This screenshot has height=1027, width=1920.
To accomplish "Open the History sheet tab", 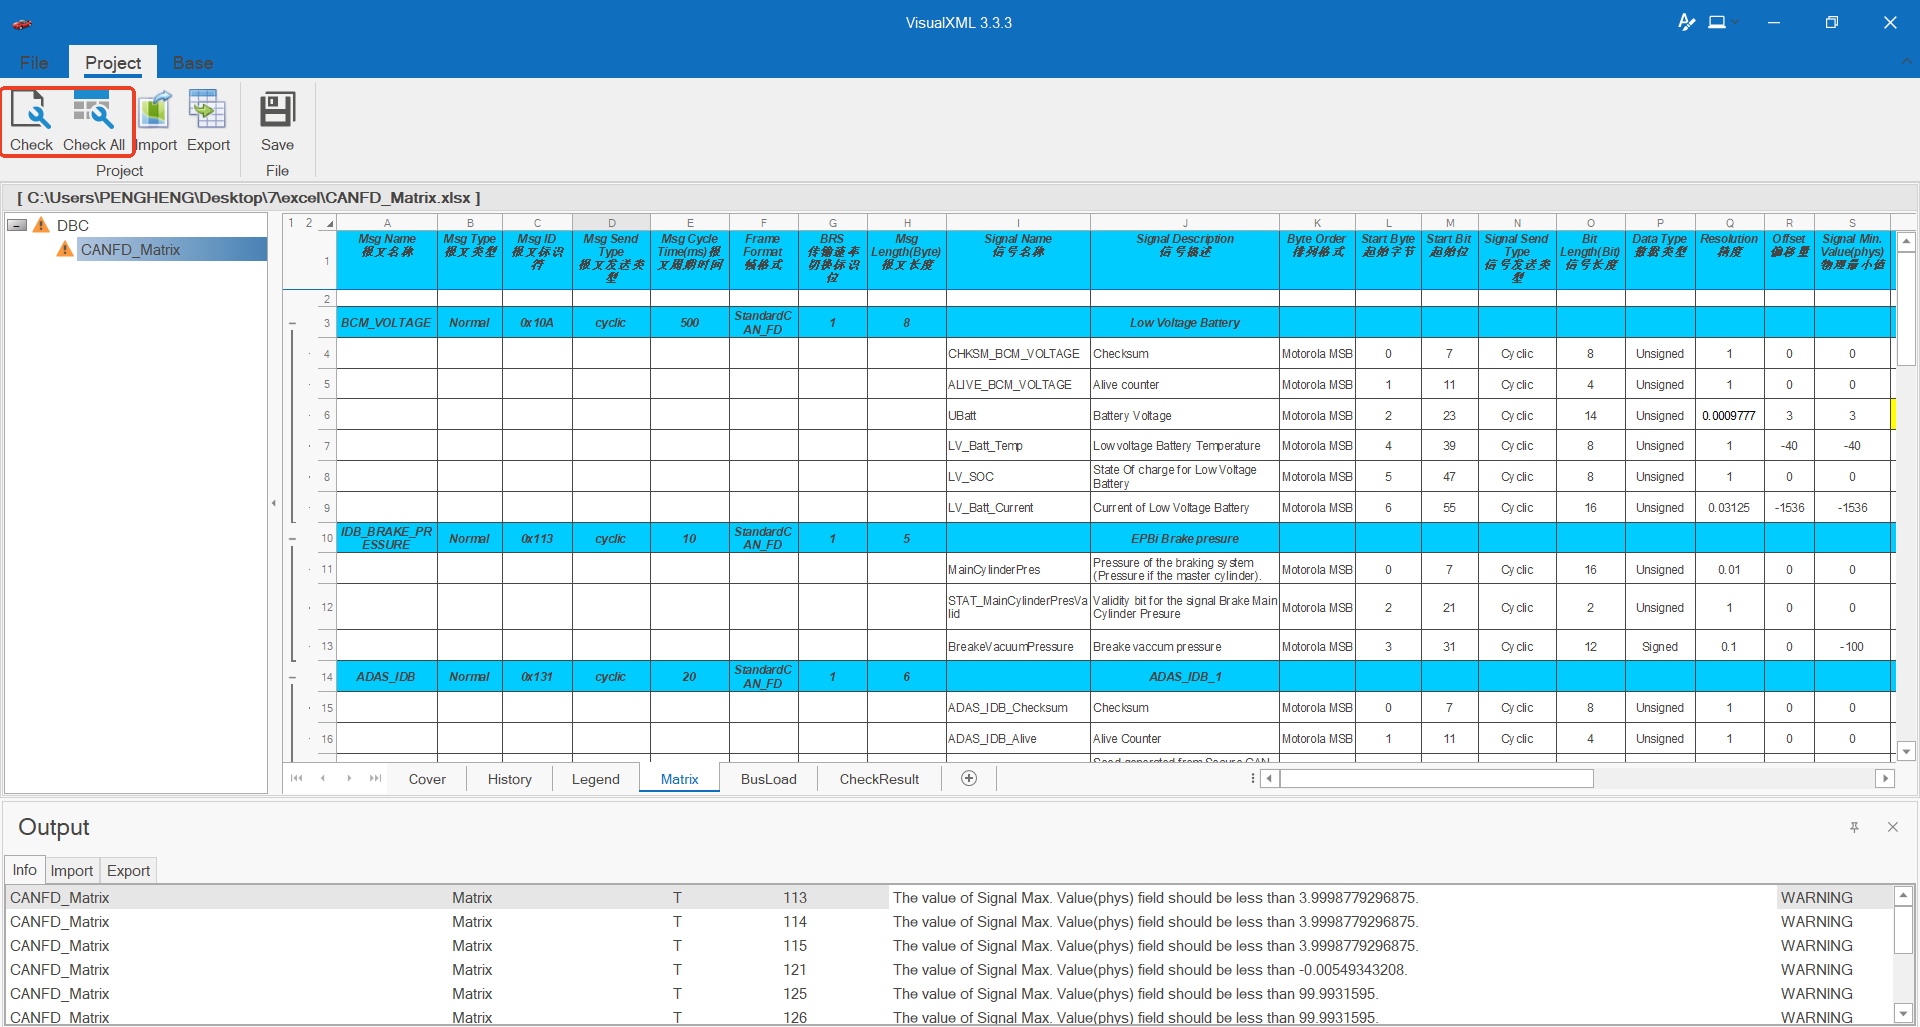I will [510, 779].
